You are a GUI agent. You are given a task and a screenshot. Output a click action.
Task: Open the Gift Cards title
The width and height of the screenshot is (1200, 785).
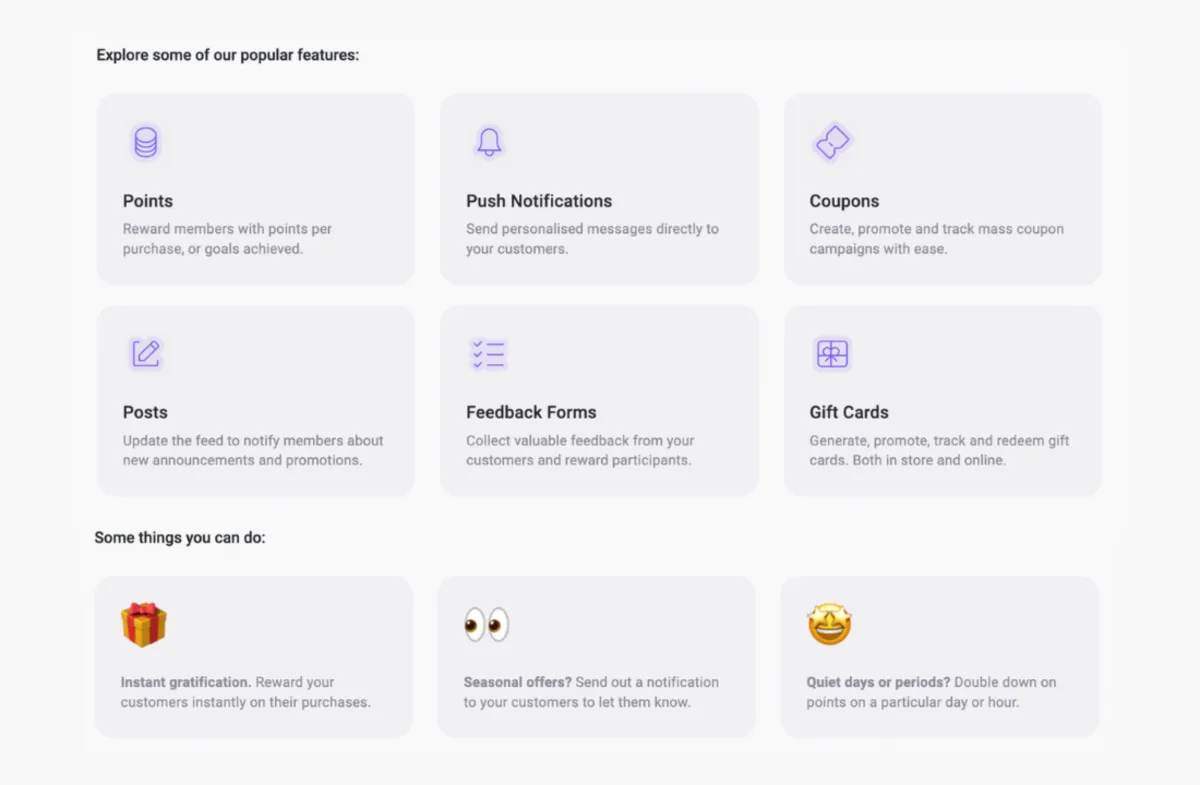[x=849, y=412]
